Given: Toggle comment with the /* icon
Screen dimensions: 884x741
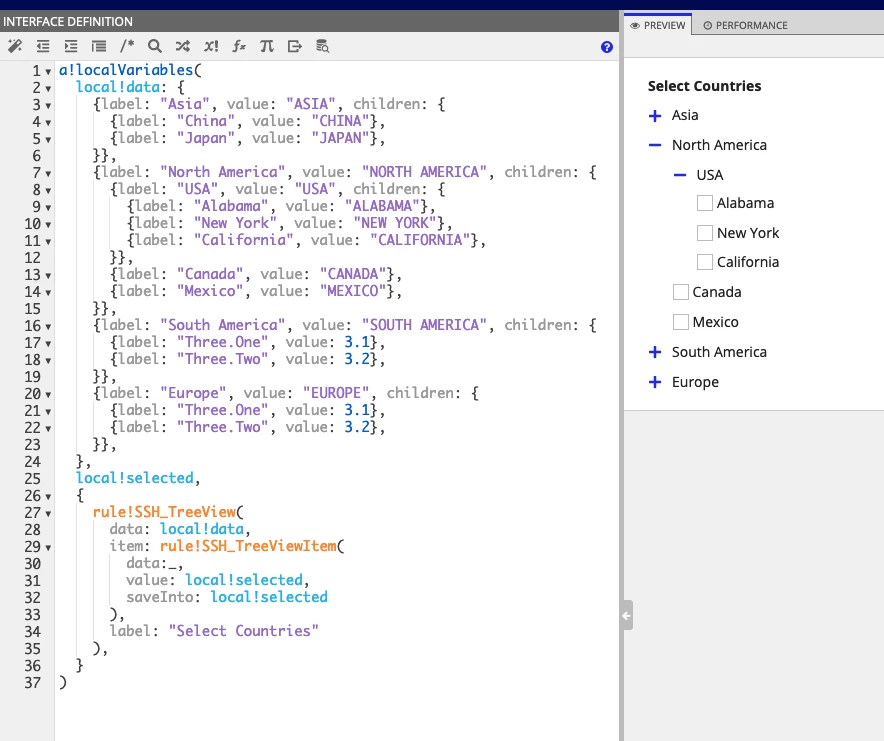Looking at the screenshot, I should click(x=127, y=46).
